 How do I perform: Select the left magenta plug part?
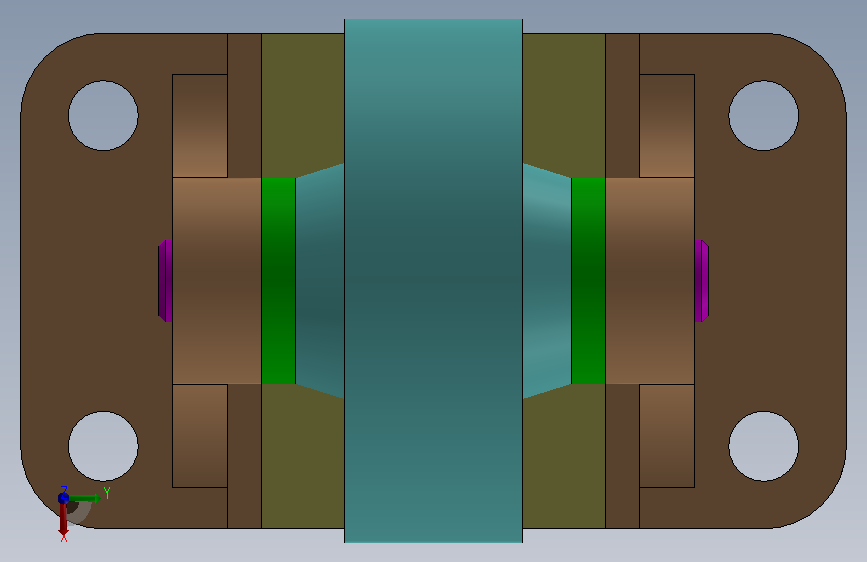(x=165, y=281)
